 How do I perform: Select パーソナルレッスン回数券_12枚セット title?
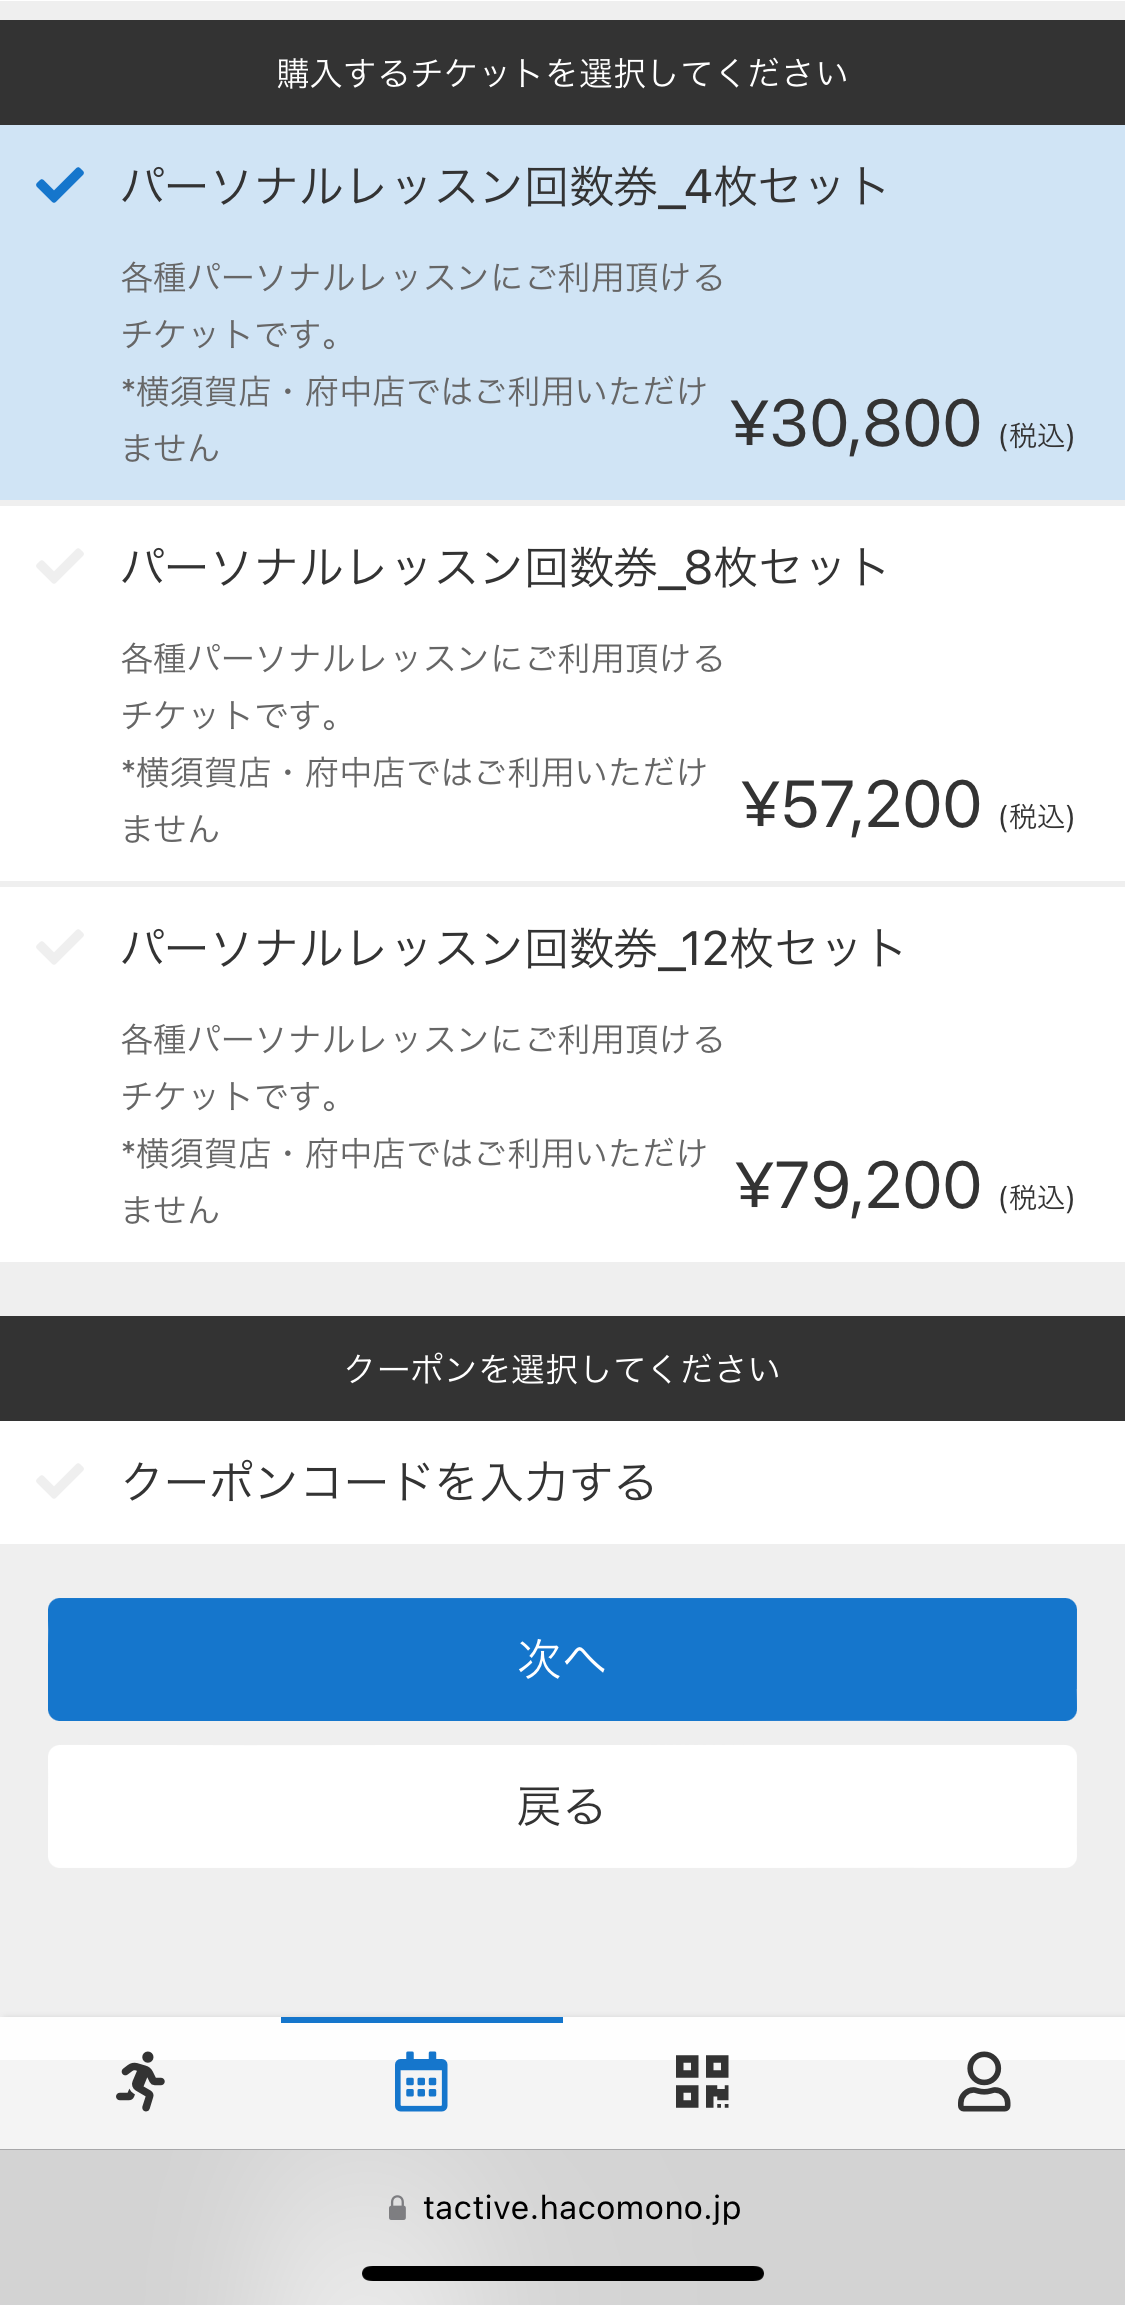(x=512, y=949)
